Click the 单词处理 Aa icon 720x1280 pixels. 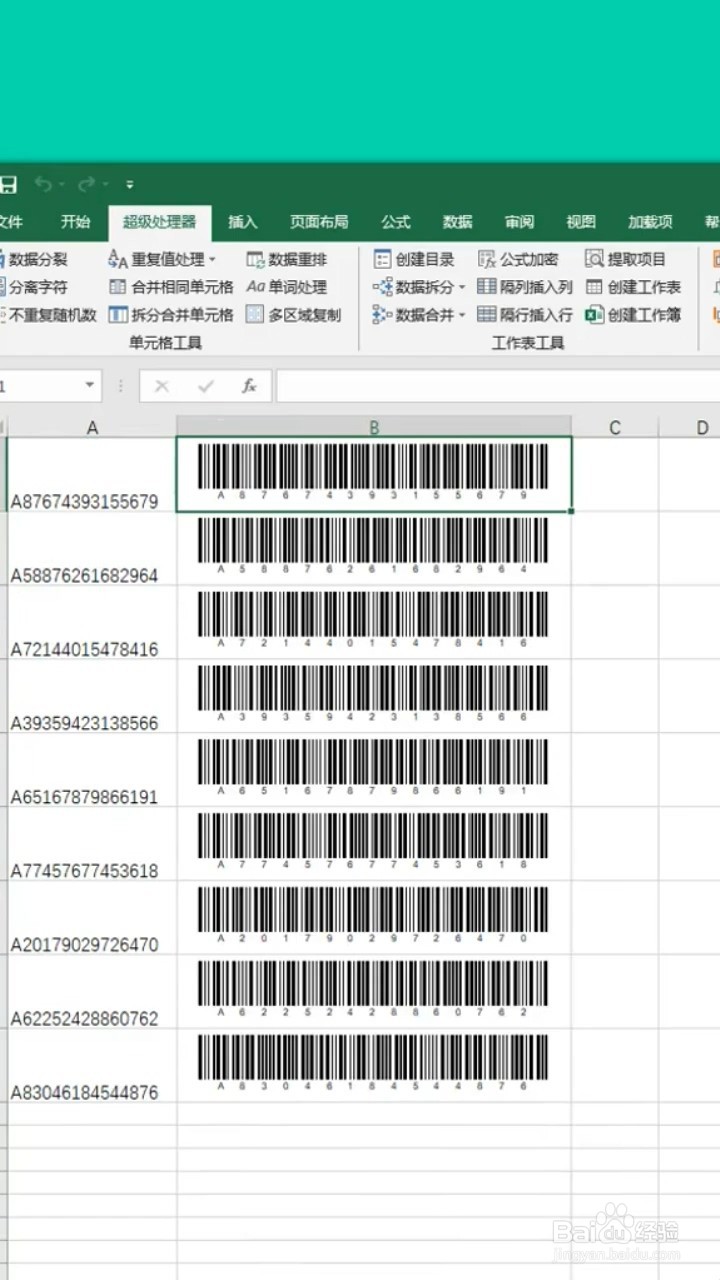click(255, 287)
